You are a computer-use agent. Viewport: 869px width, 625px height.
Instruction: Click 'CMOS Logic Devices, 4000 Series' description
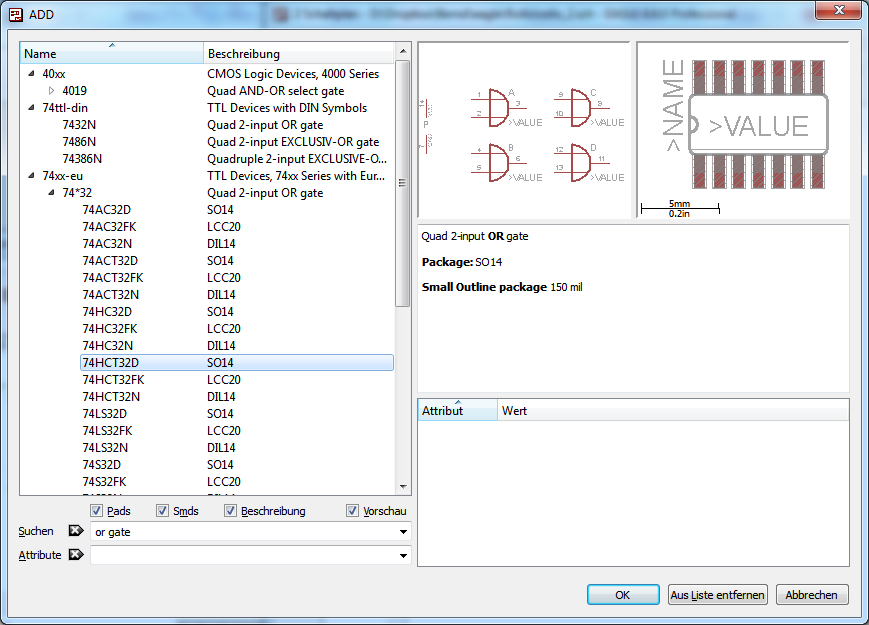[293, 74]
